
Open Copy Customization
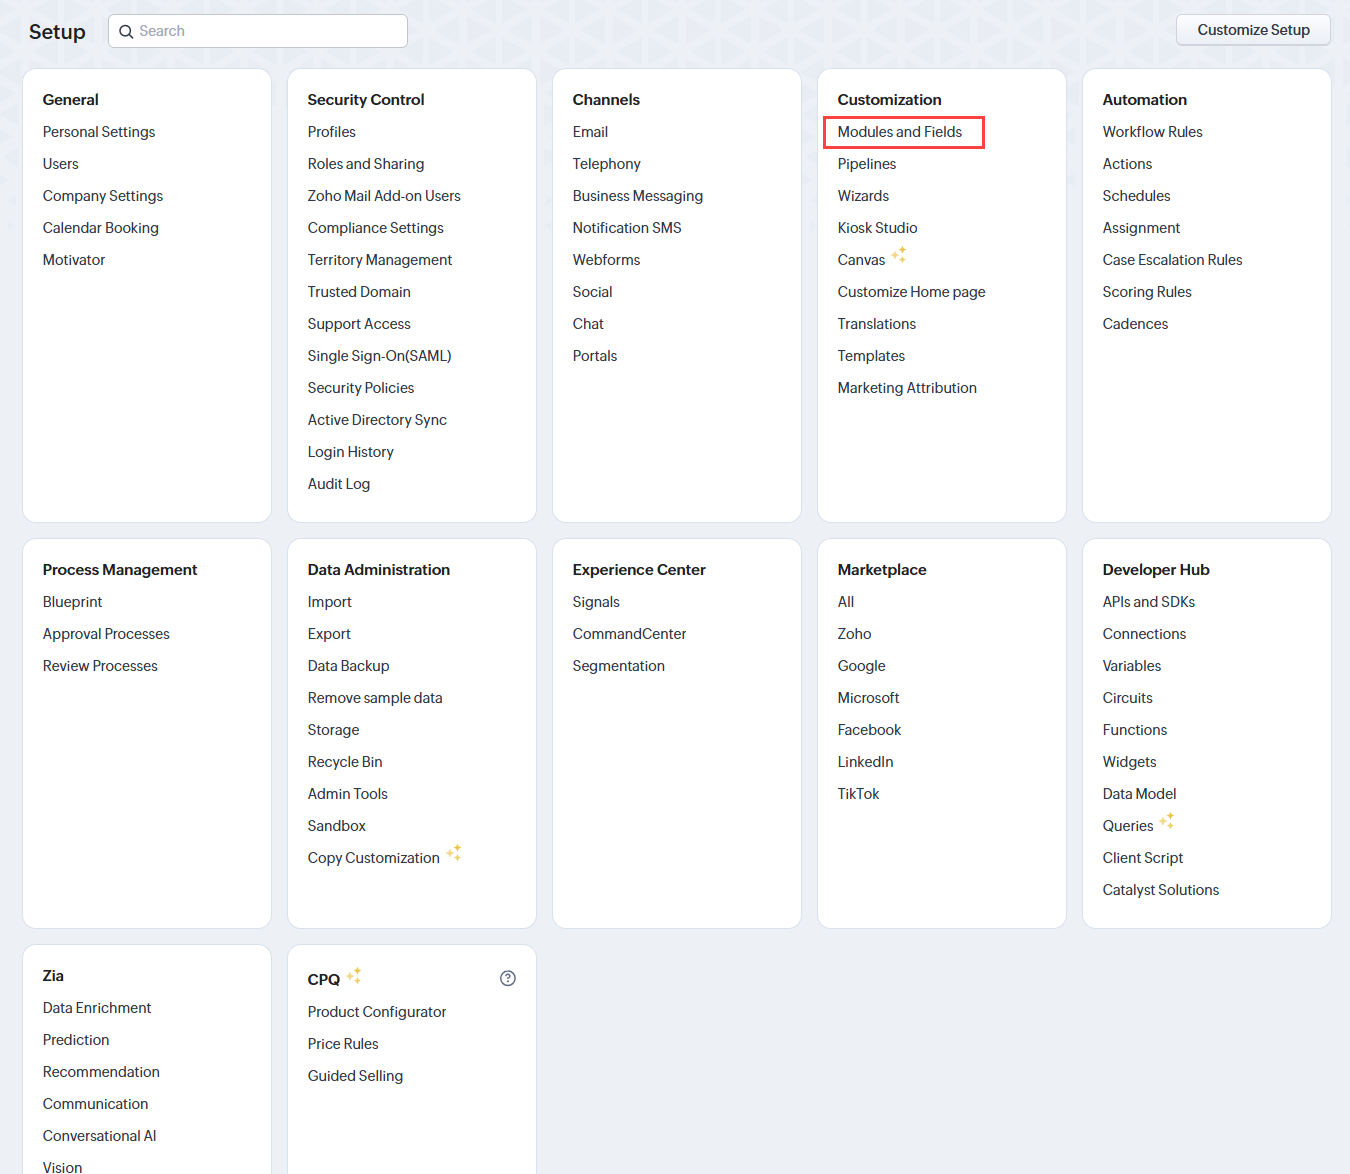[x=374, y=858]
